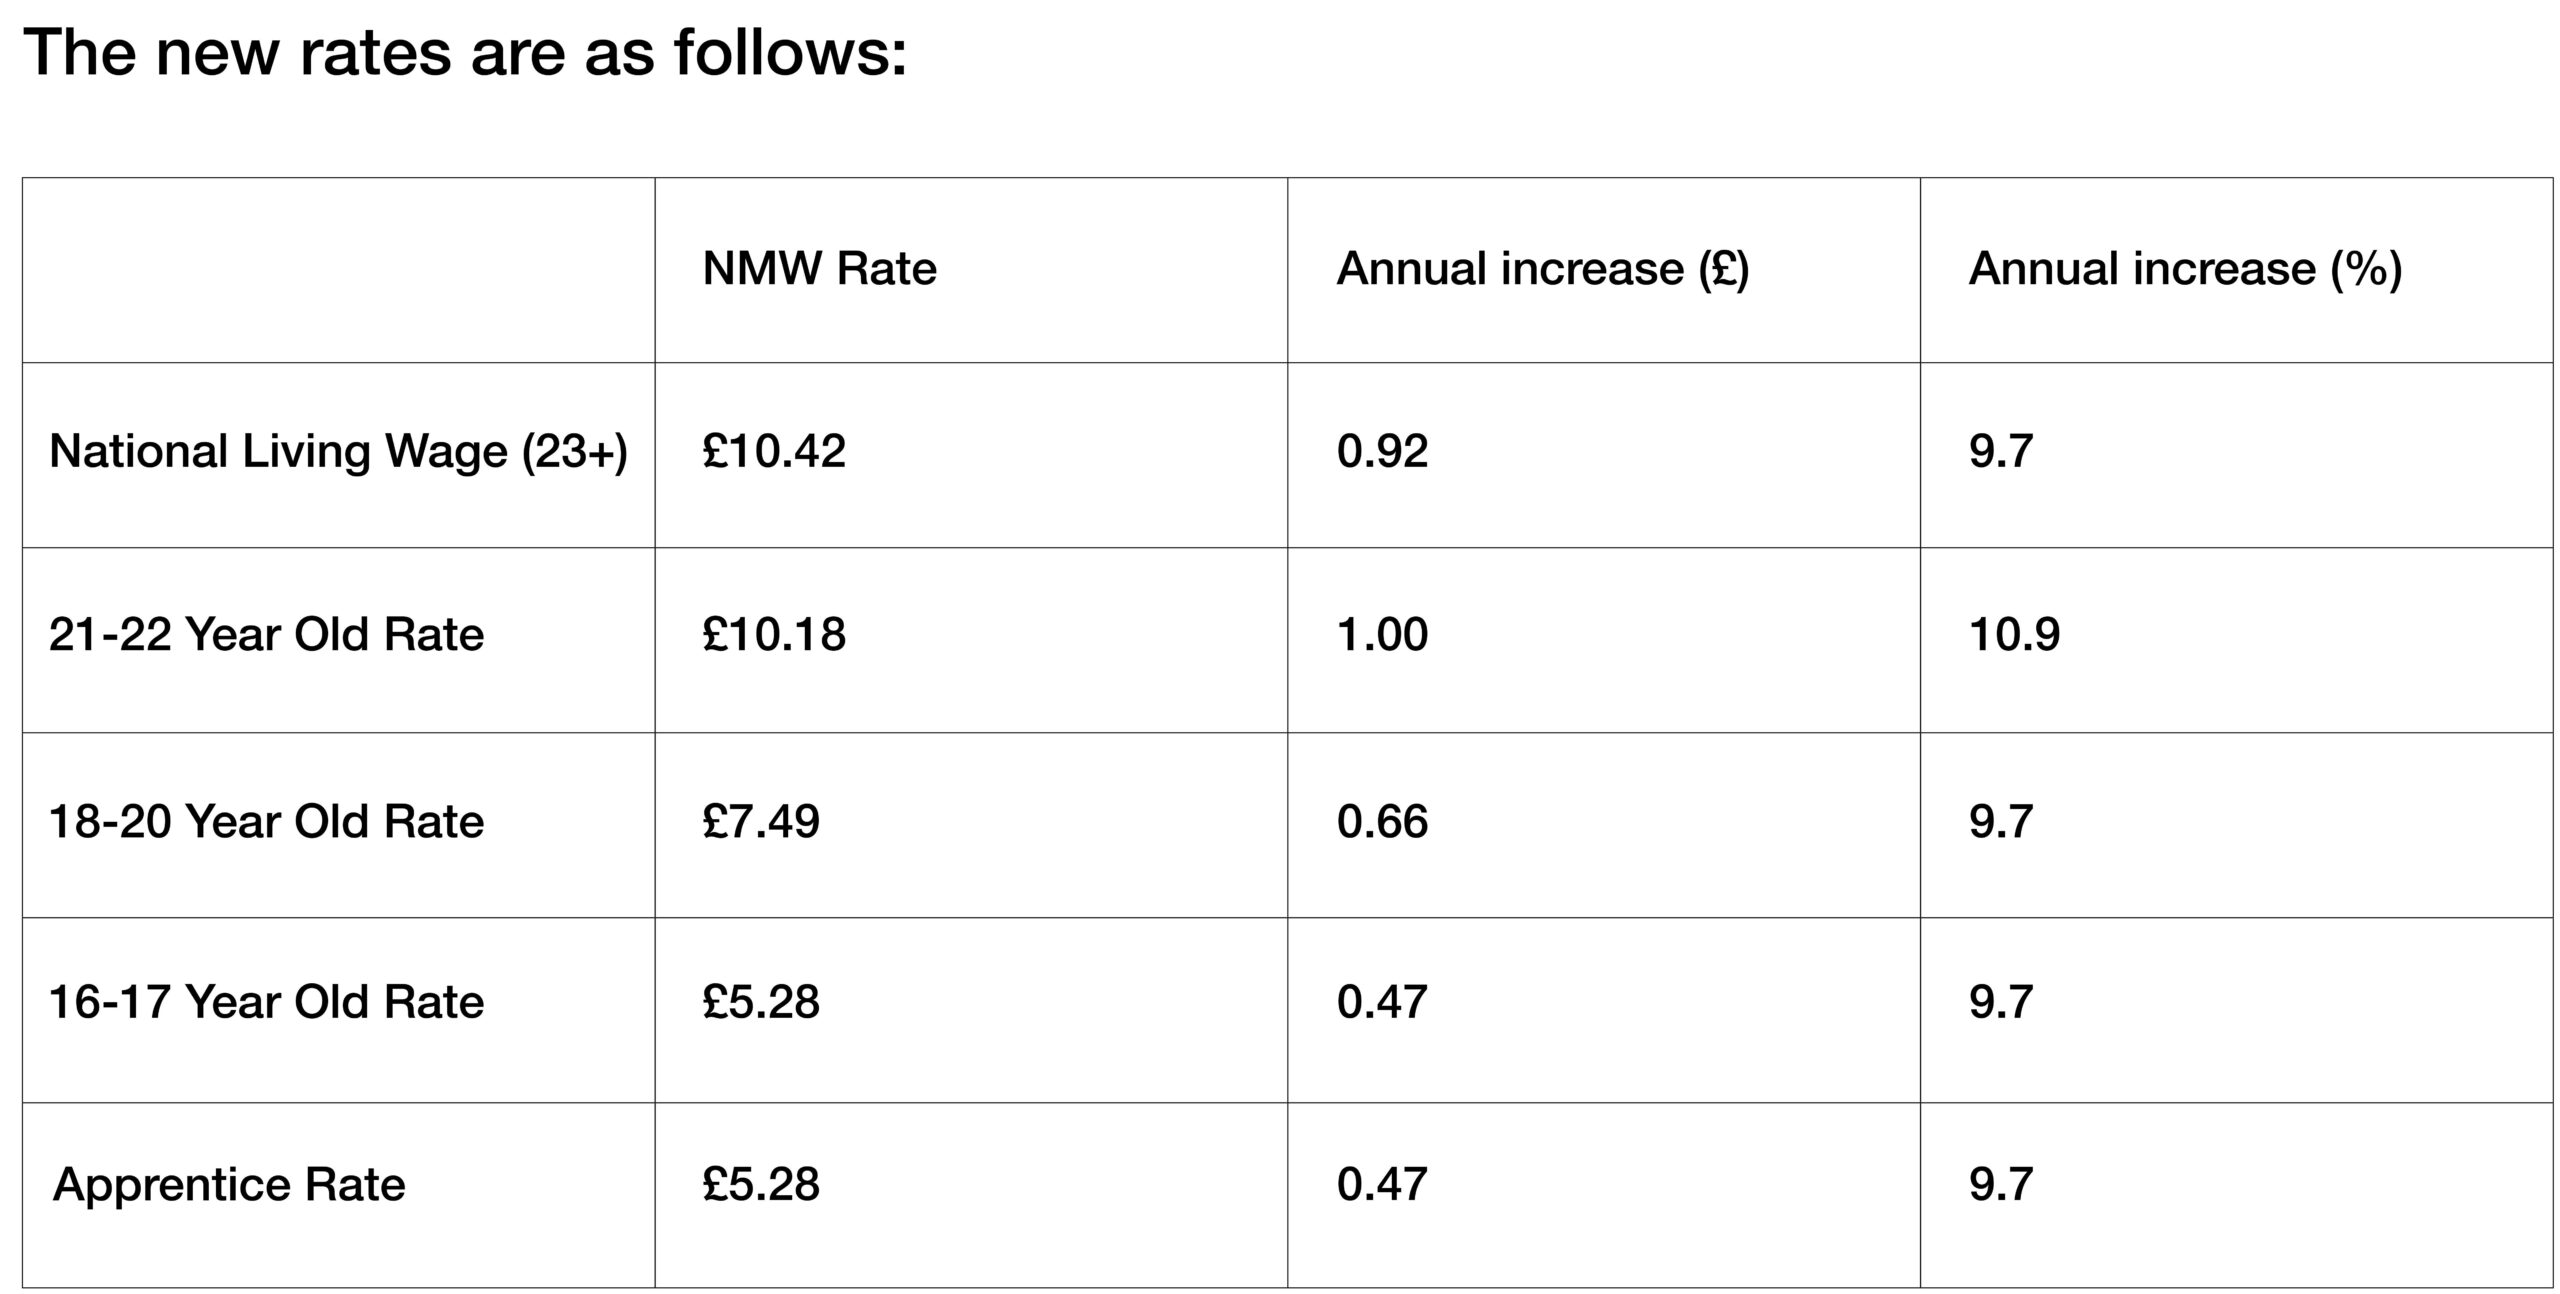Select the NMW Rate column header
Image resolution: width=2560 pixels, height=1294 pixels.
(820, 269)
